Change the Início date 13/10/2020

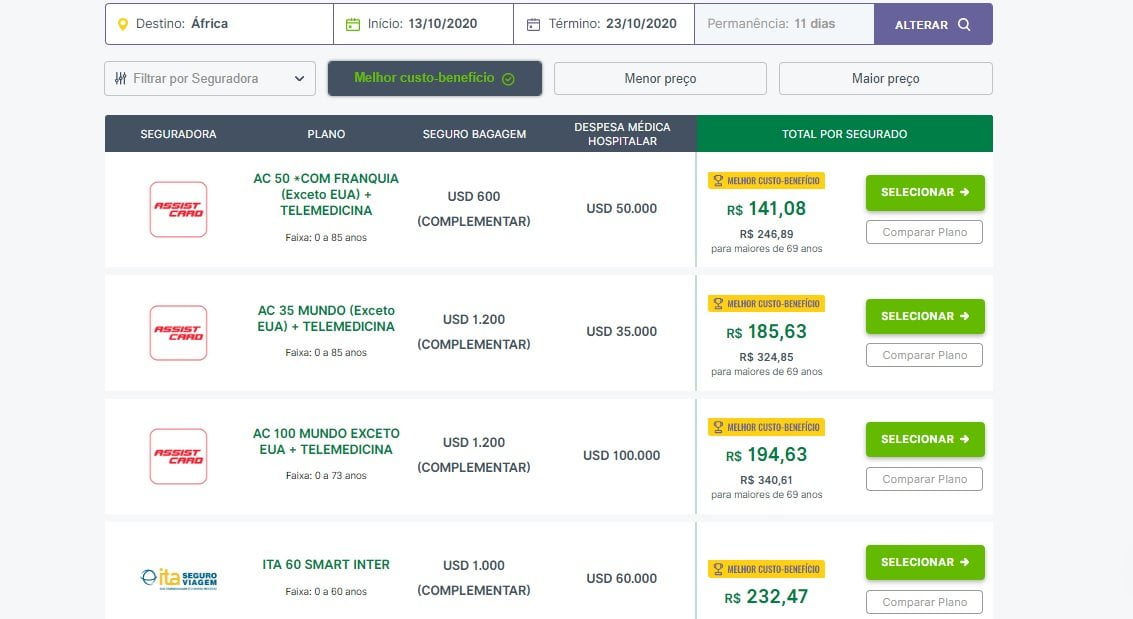(423, 24)
